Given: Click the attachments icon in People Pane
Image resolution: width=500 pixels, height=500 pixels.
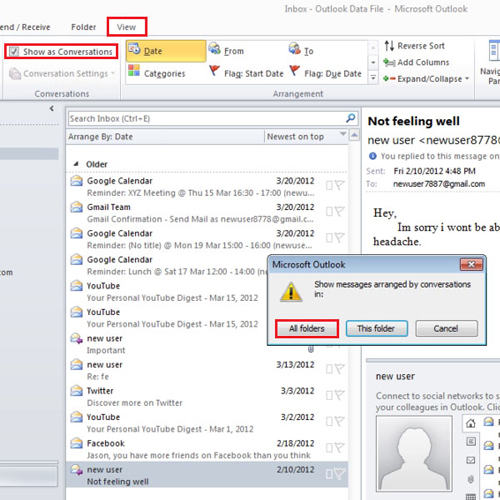Looking at the screenshot, I should 471,479.
